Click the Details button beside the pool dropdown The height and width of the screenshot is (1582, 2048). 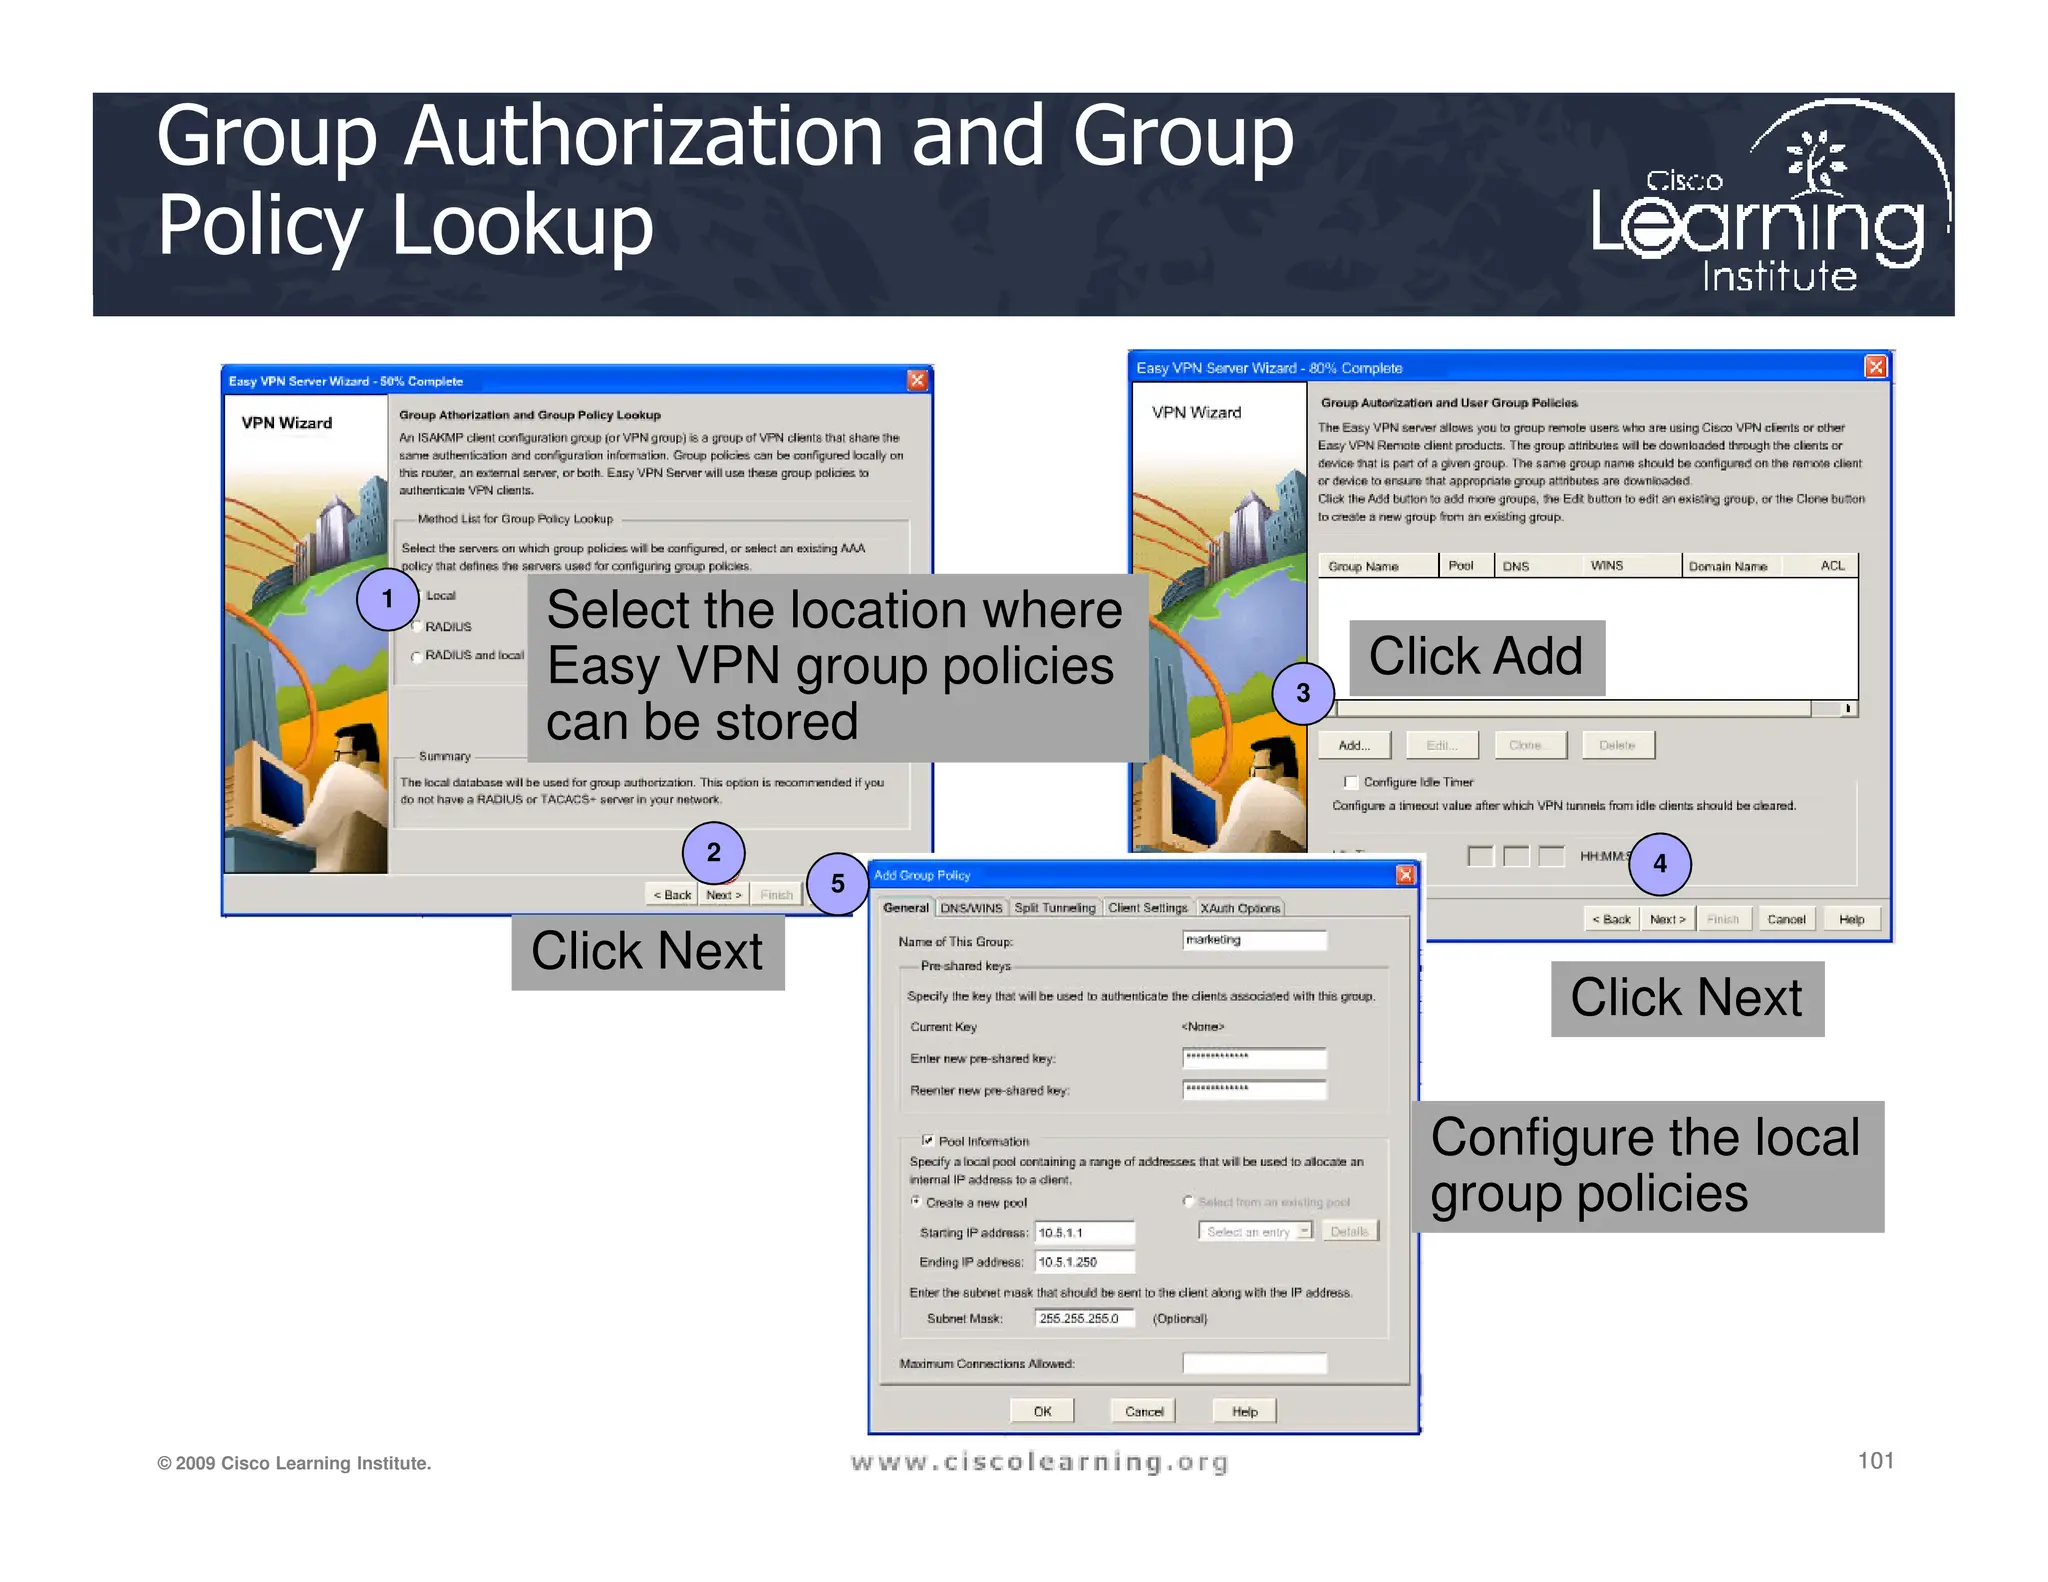point(1350,1231)
